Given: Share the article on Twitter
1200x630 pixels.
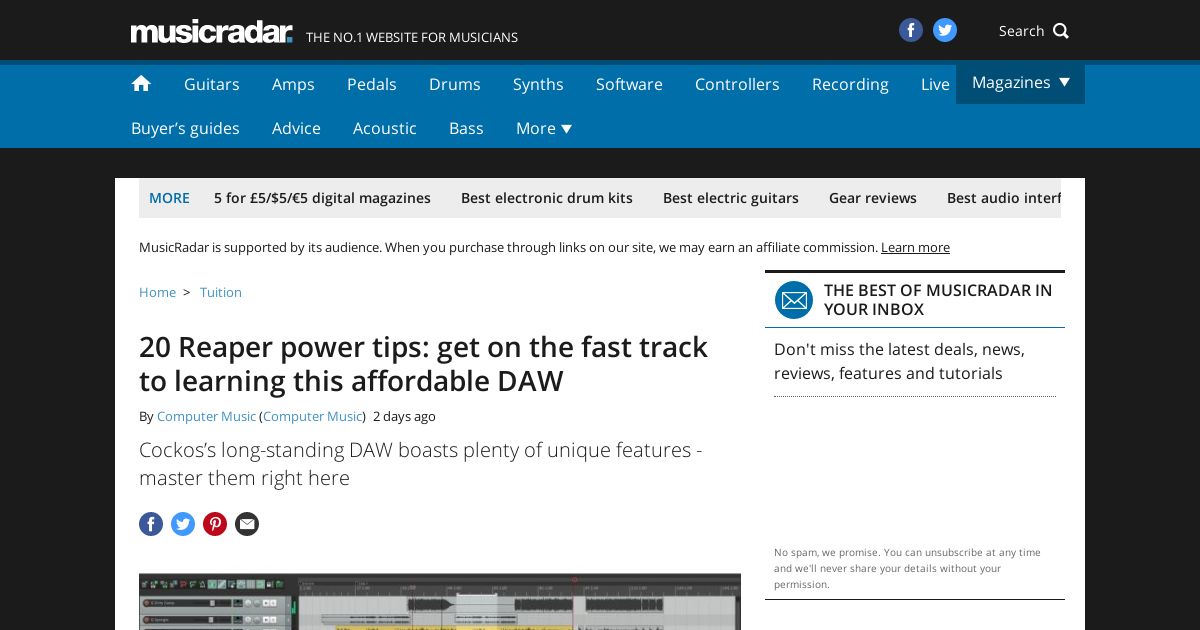Looking at the screenshot, I should coord(183,524).
